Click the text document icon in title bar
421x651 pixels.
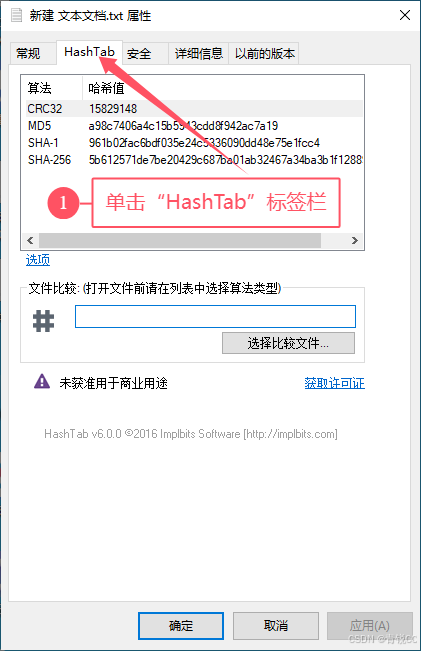point(17,15)
